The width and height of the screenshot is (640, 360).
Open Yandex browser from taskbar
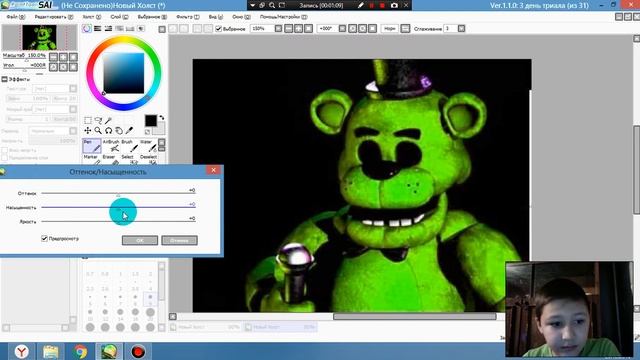(x=22, y=351)
